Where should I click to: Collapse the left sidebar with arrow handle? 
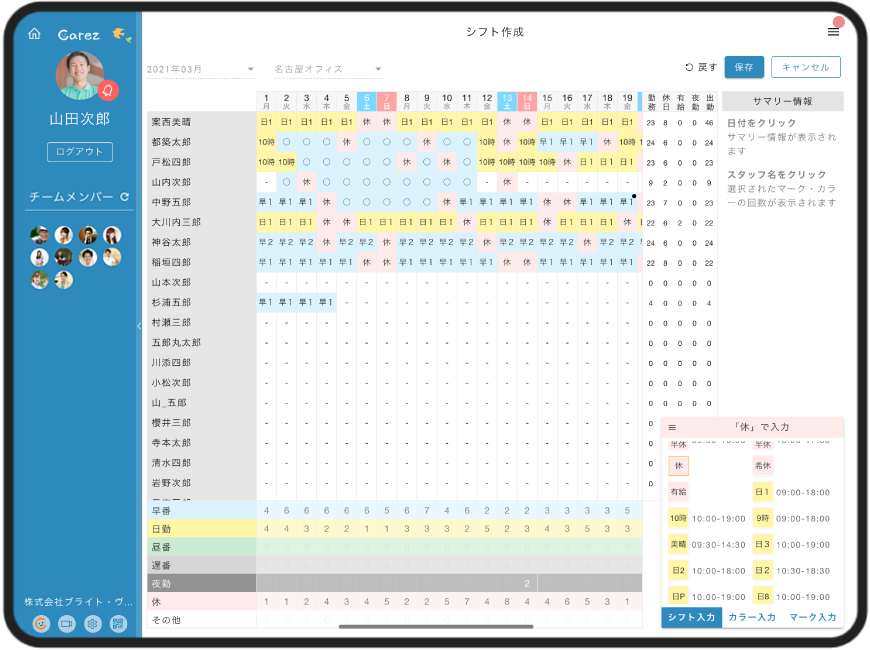tap(138, 326)
